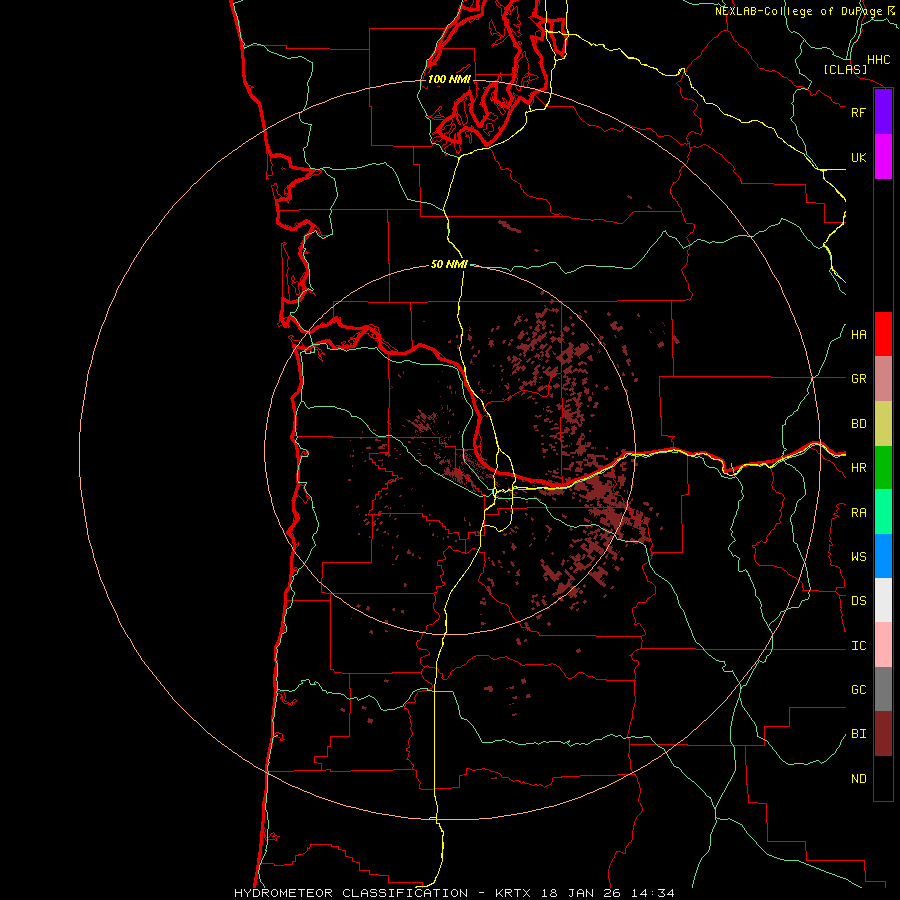
Task: Click the BD legend label
Action: 858,424
